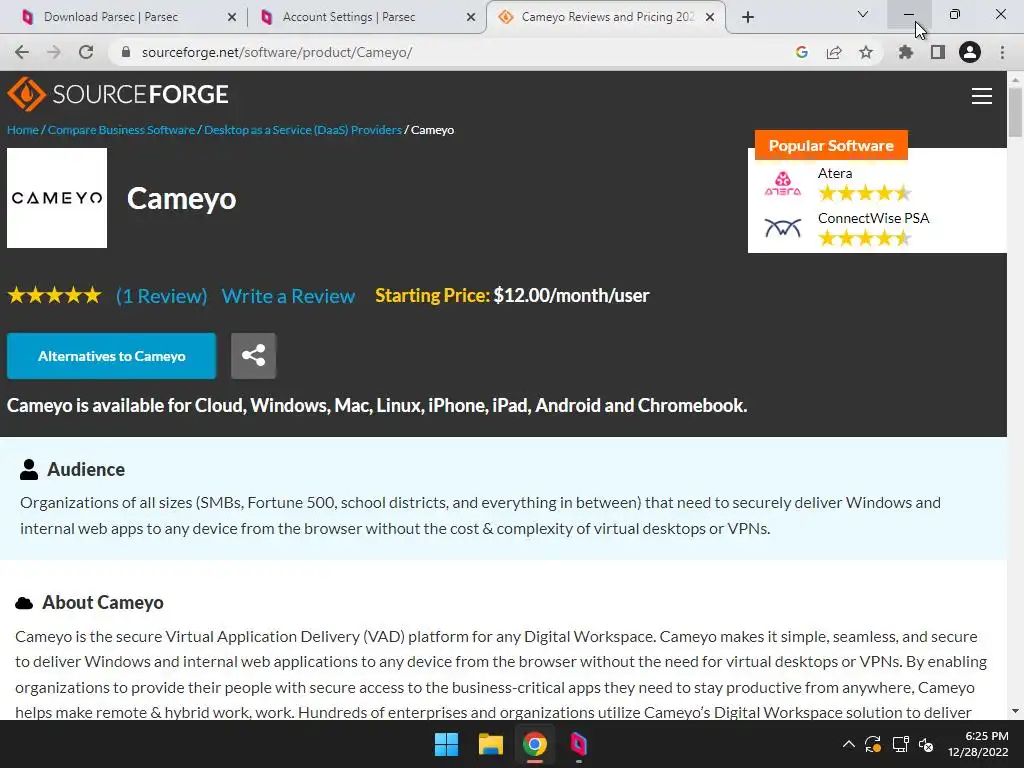Click the Popular Software orange label
This screenshot has height=768, width=1024.
click(x=831, y=145)
